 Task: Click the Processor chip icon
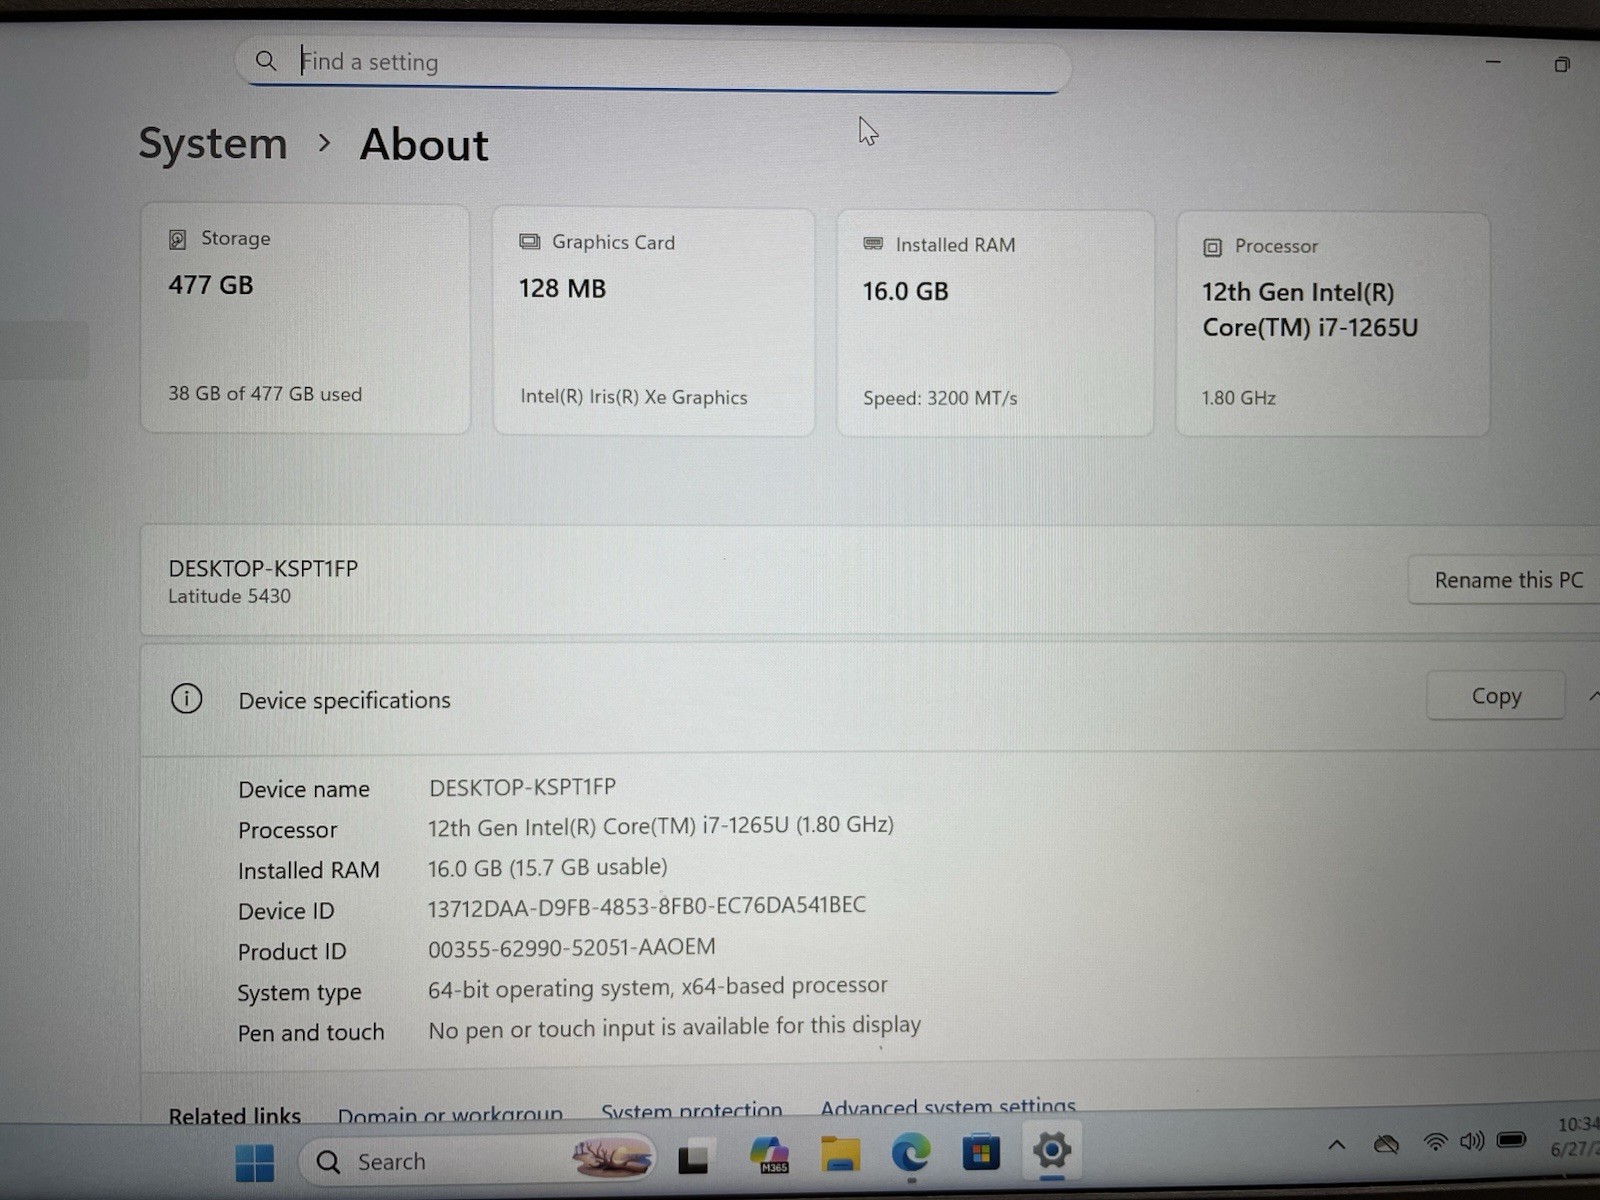[x=1212, y=247]
